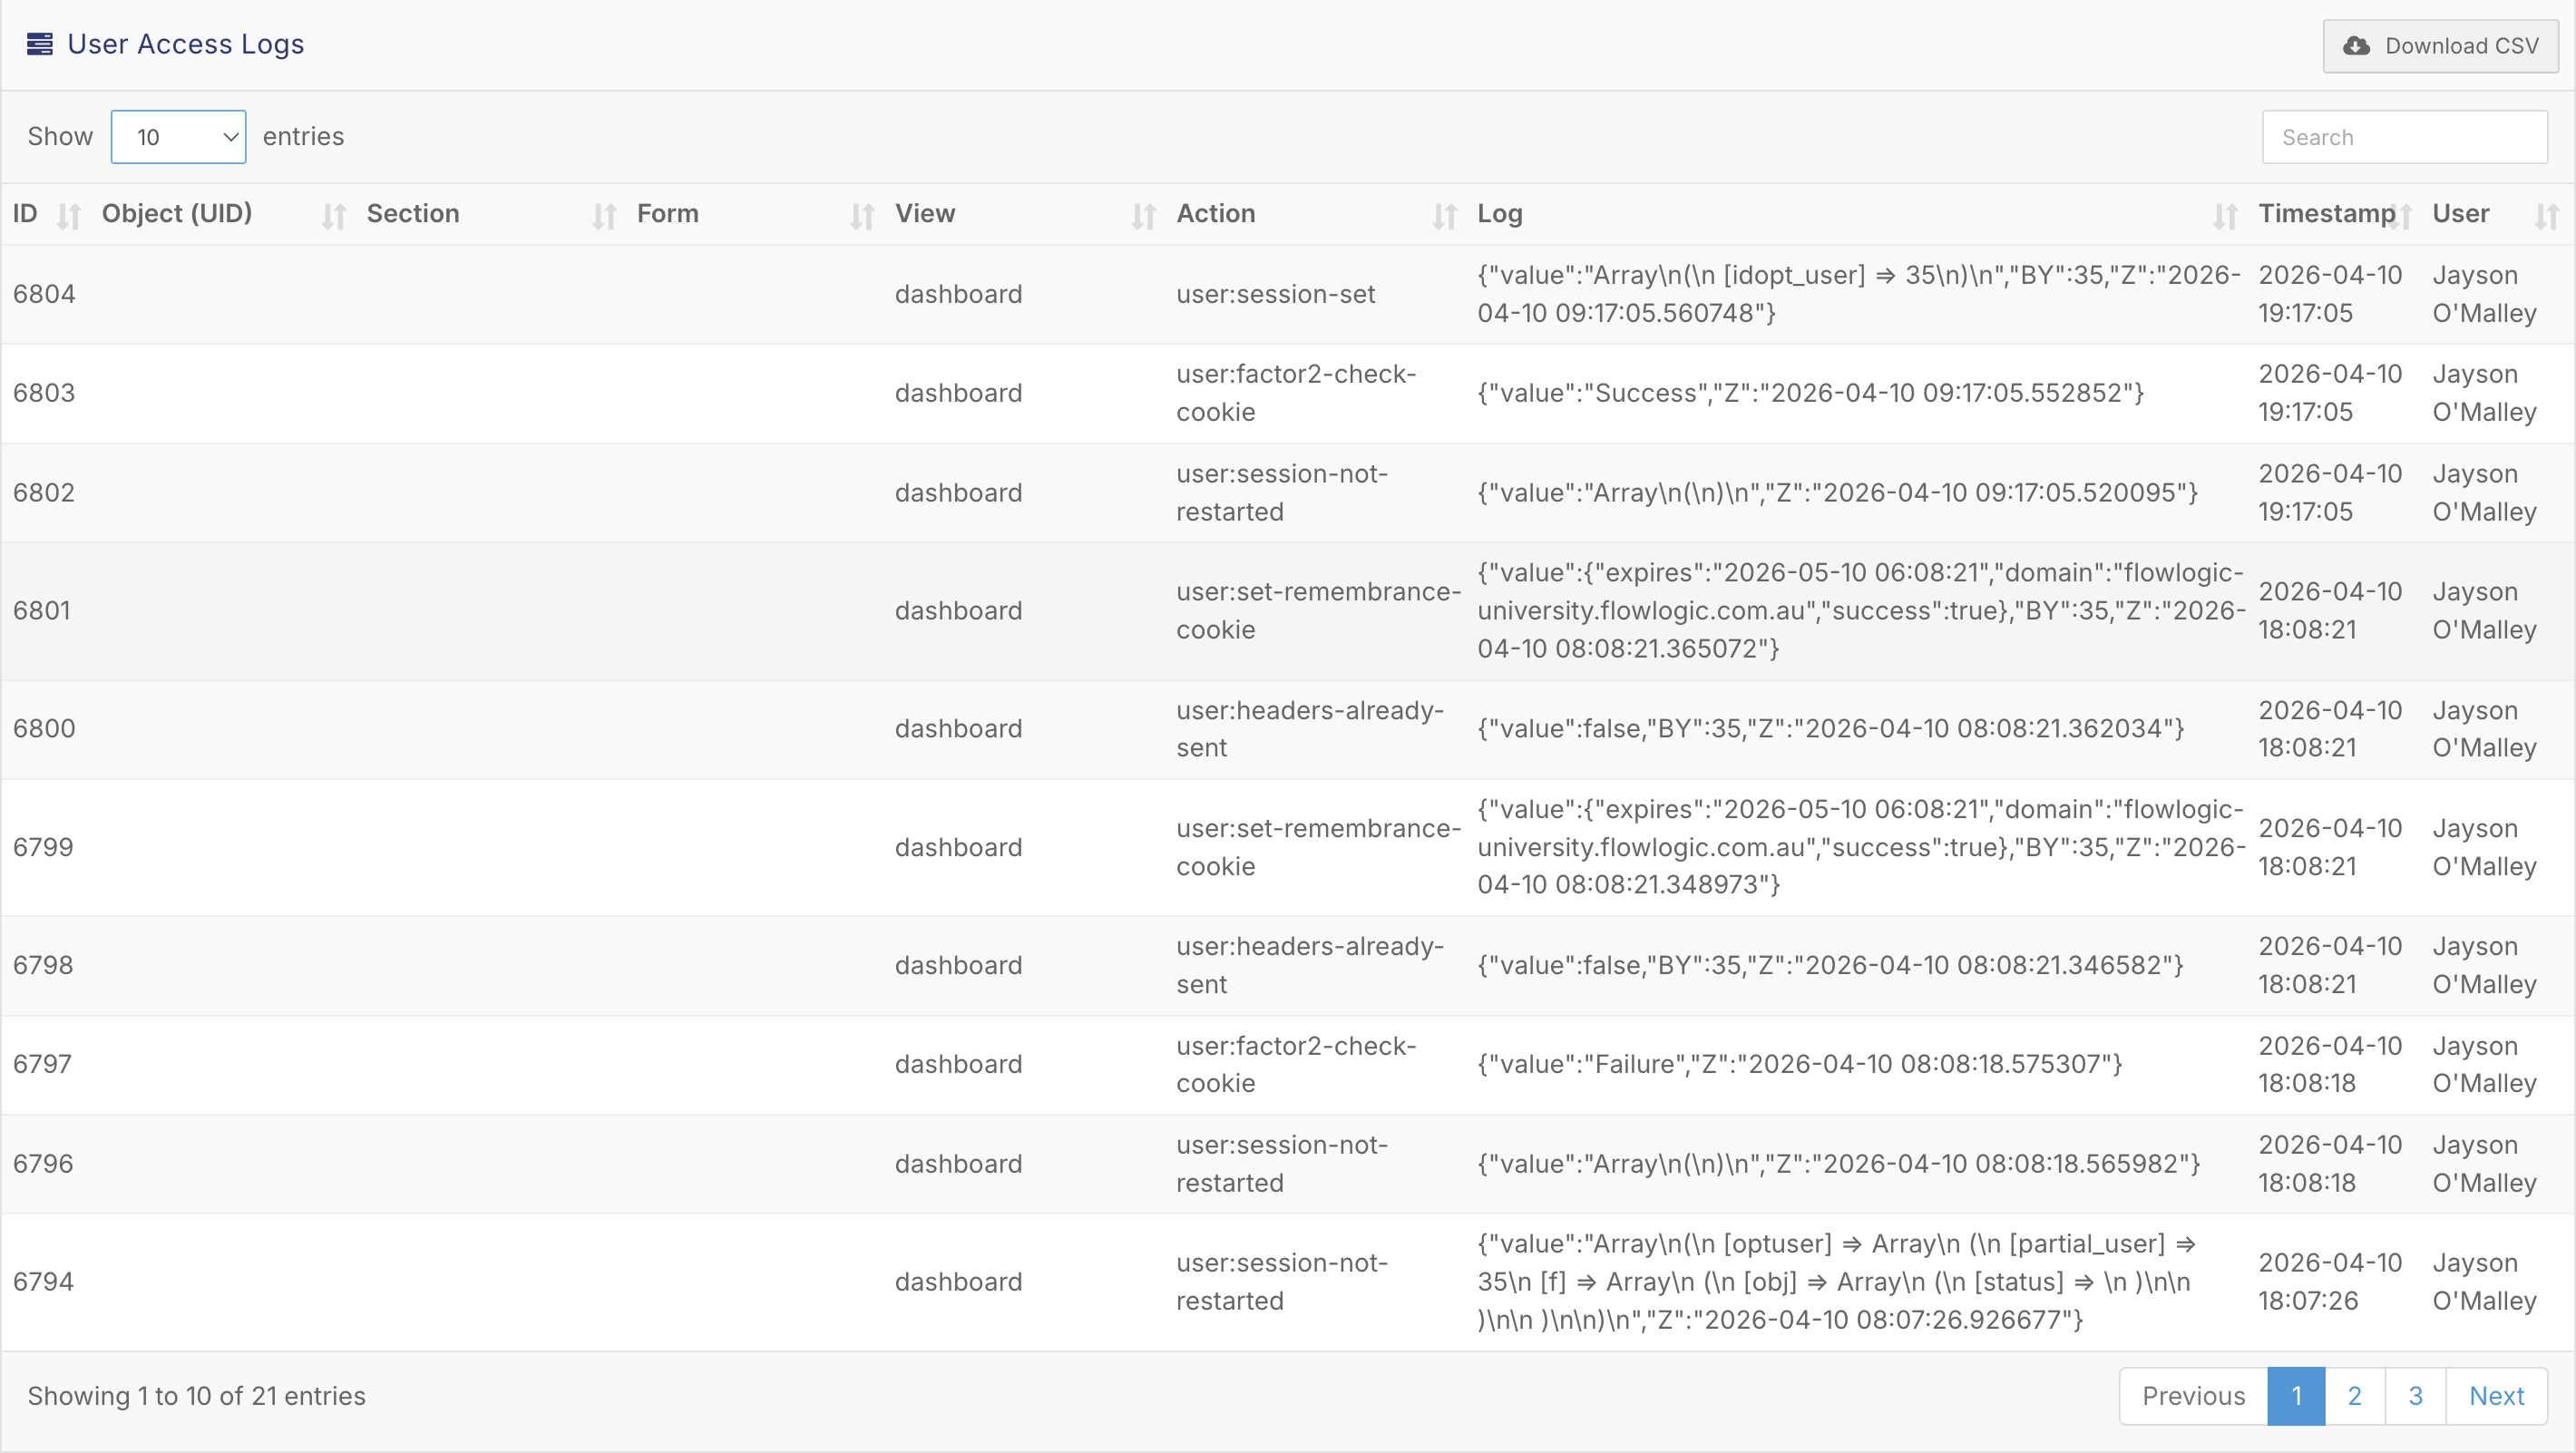This screenshot has height=1453, width=2576.
Task: Click Jayson O'Malley in row 6797
Action: (x=2484, y=1064)
